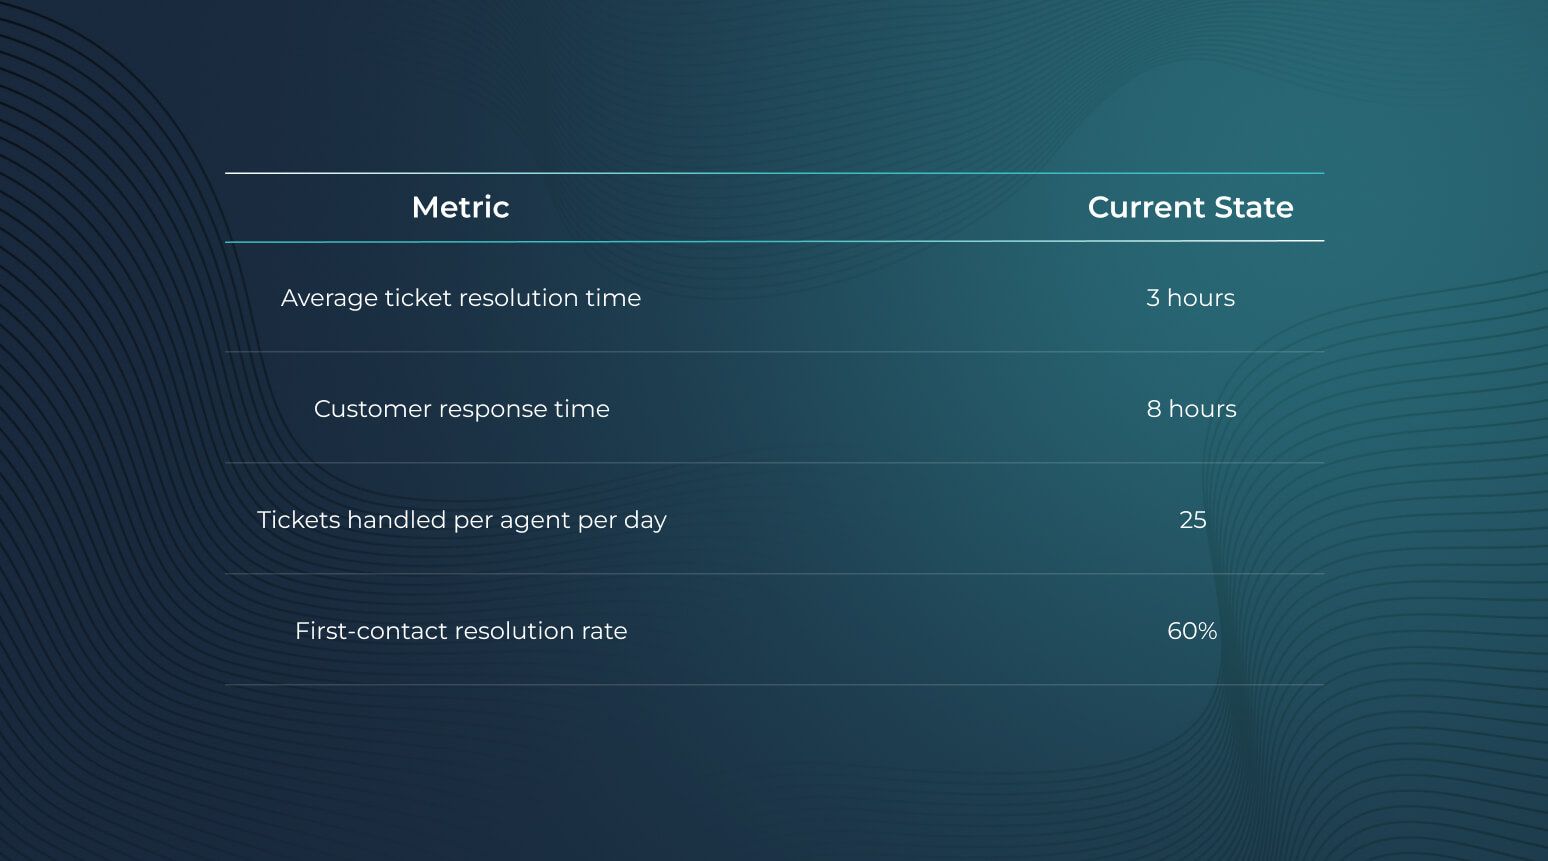Select the Current State column header
The image size is (1548, 861).
pyautogui.click(x=1190, y=207)
